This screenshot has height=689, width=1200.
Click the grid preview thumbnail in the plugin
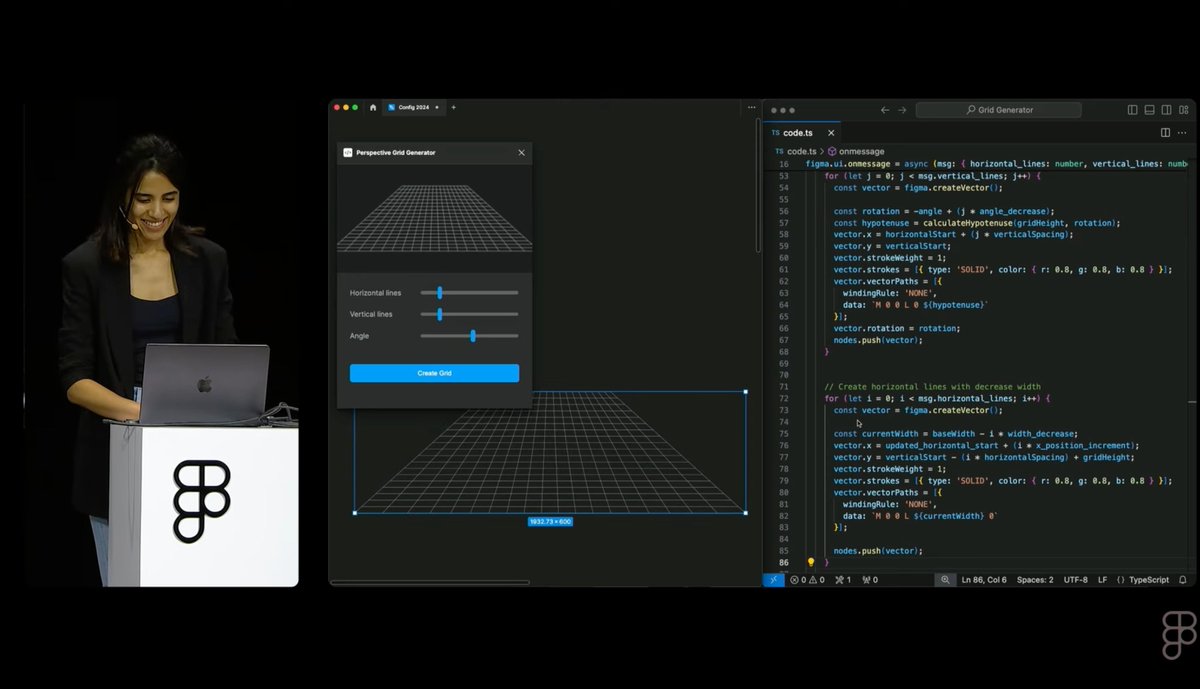[x=434, y=218]
